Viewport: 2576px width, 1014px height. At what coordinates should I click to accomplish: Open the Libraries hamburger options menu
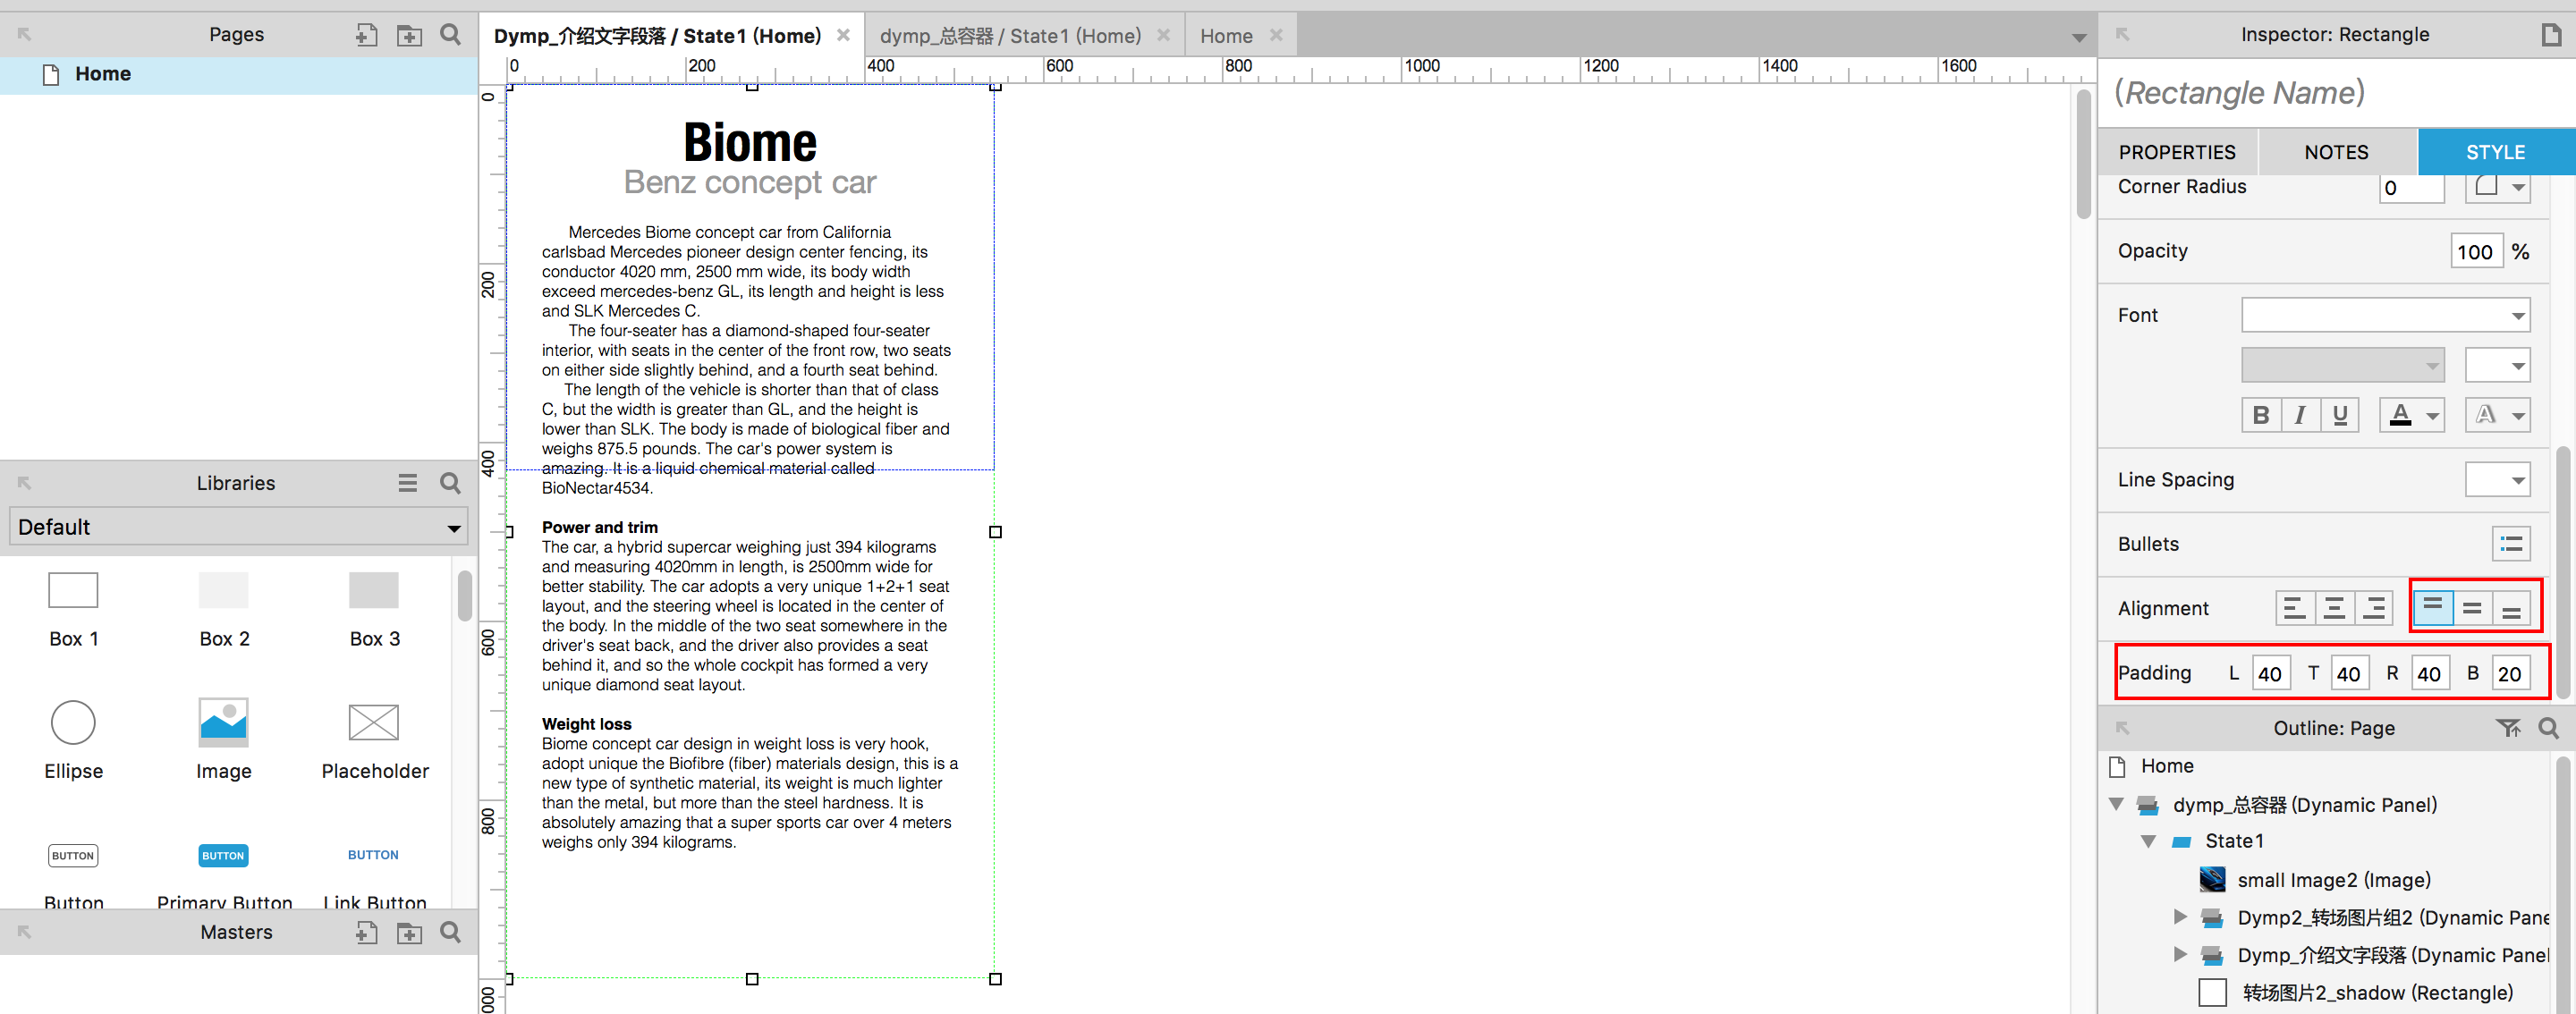(x=407, y=483)
